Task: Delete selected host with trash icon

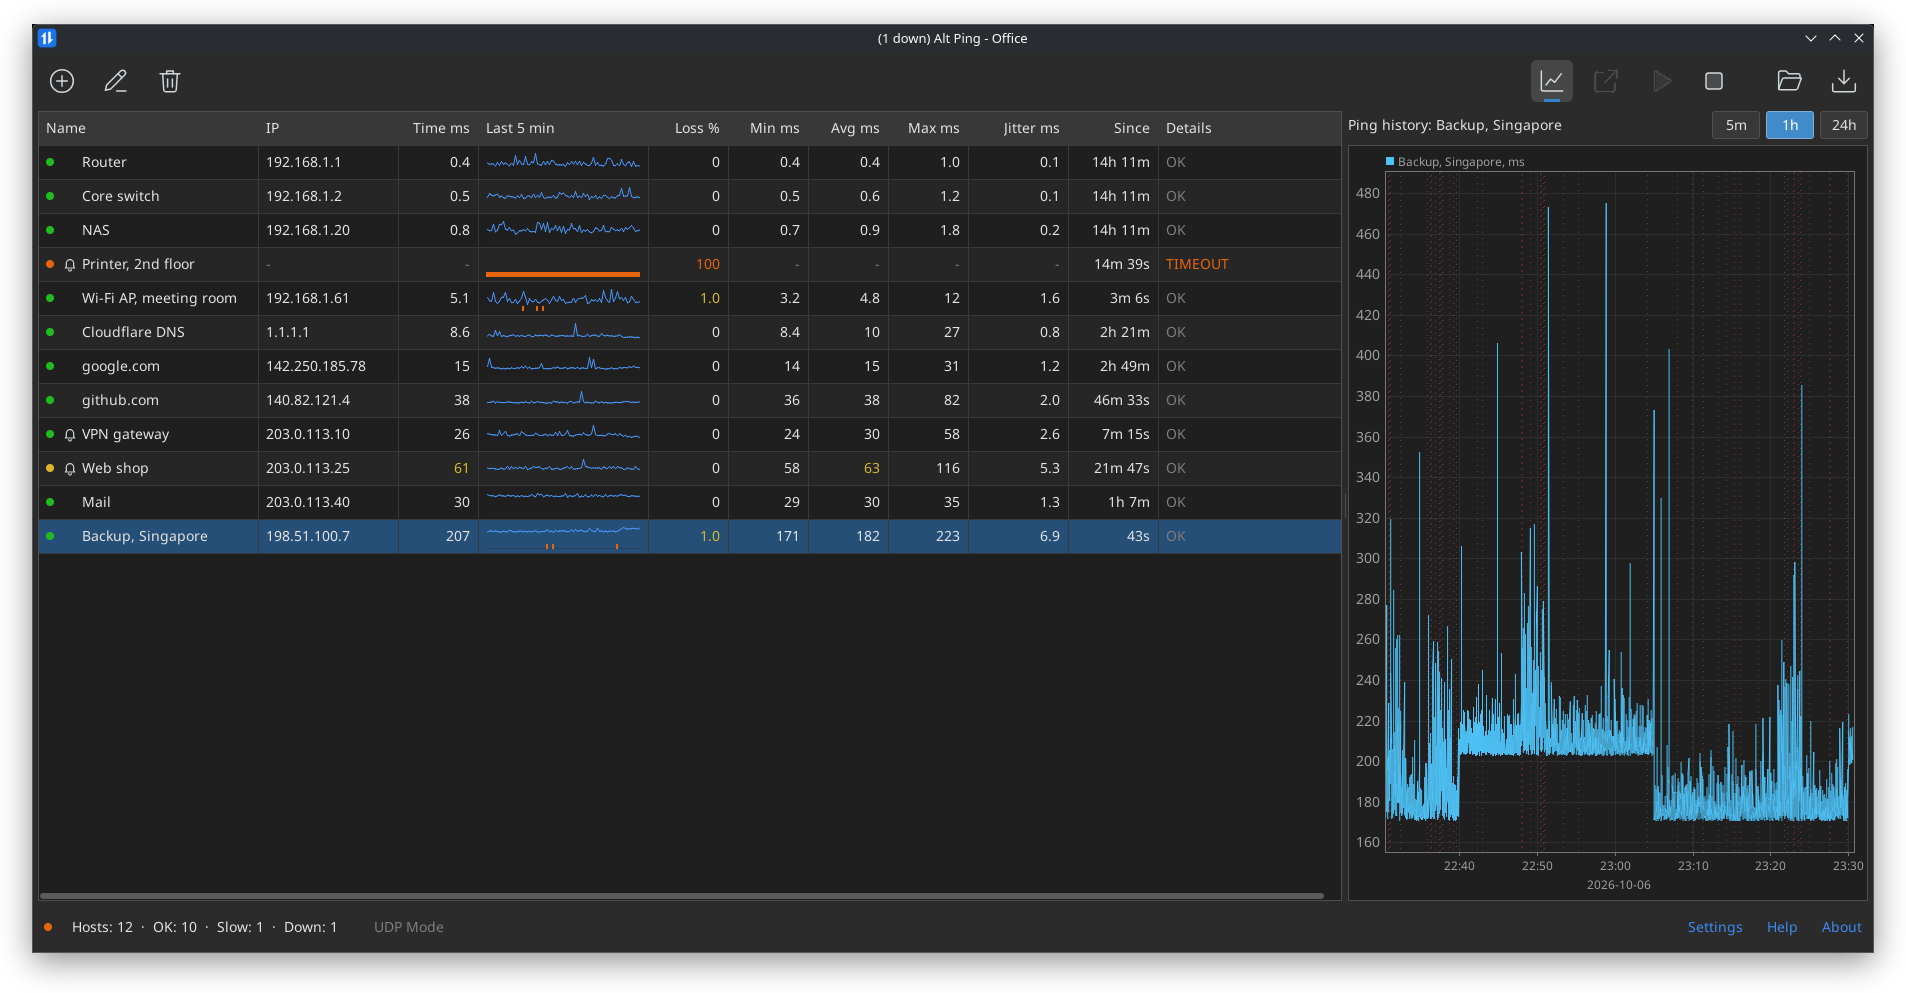Action: click(x=170, y=81)
